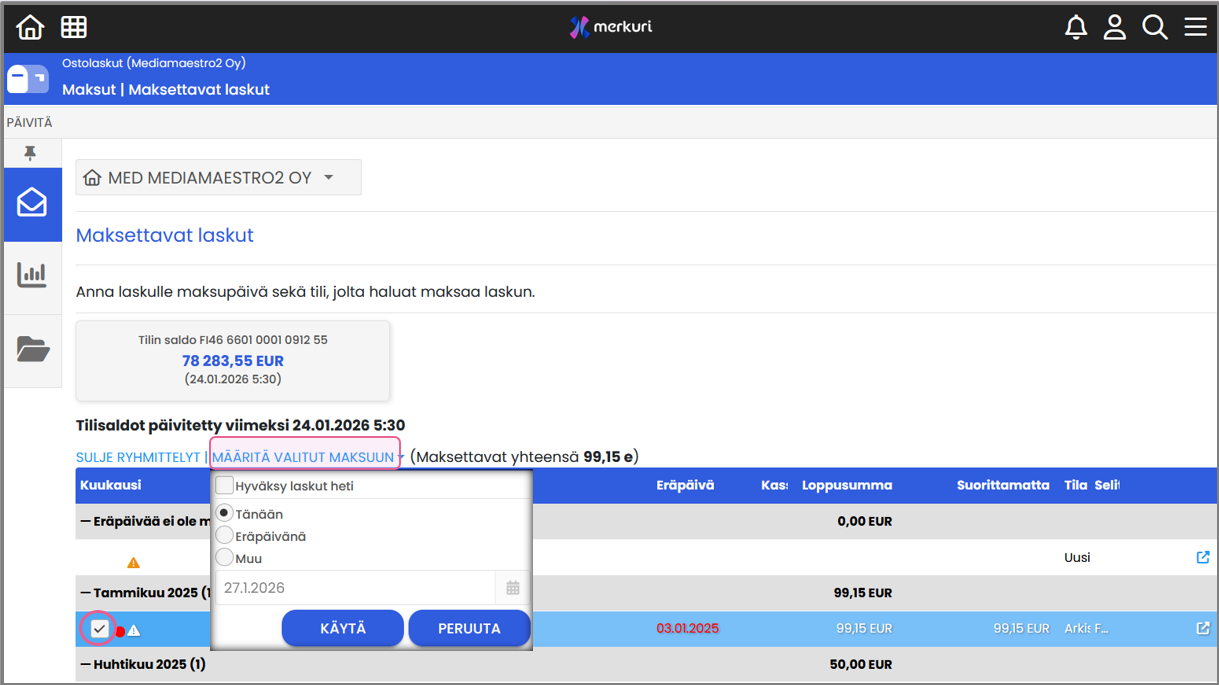Expand the MED MEDIAMAESTRO2 OY company dropdown

[218, 178]
